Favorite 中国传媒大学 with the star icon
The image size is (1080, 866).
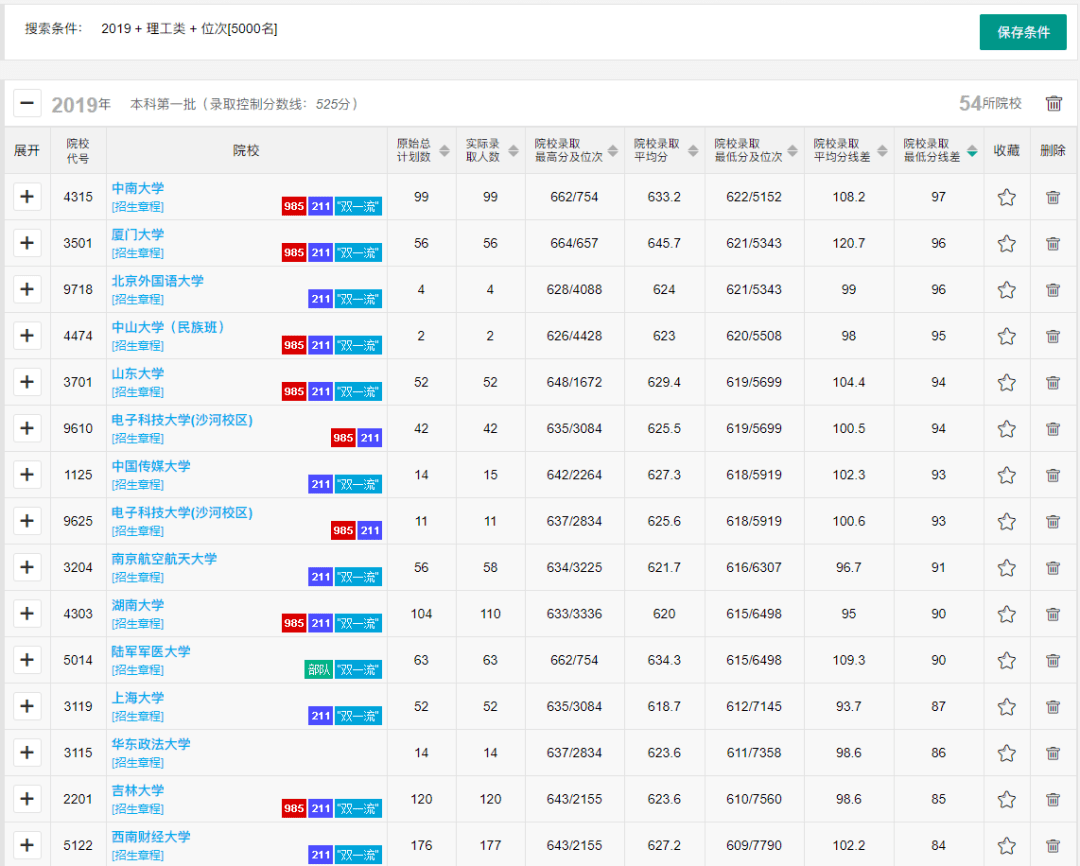click(x=1006, y=475)
